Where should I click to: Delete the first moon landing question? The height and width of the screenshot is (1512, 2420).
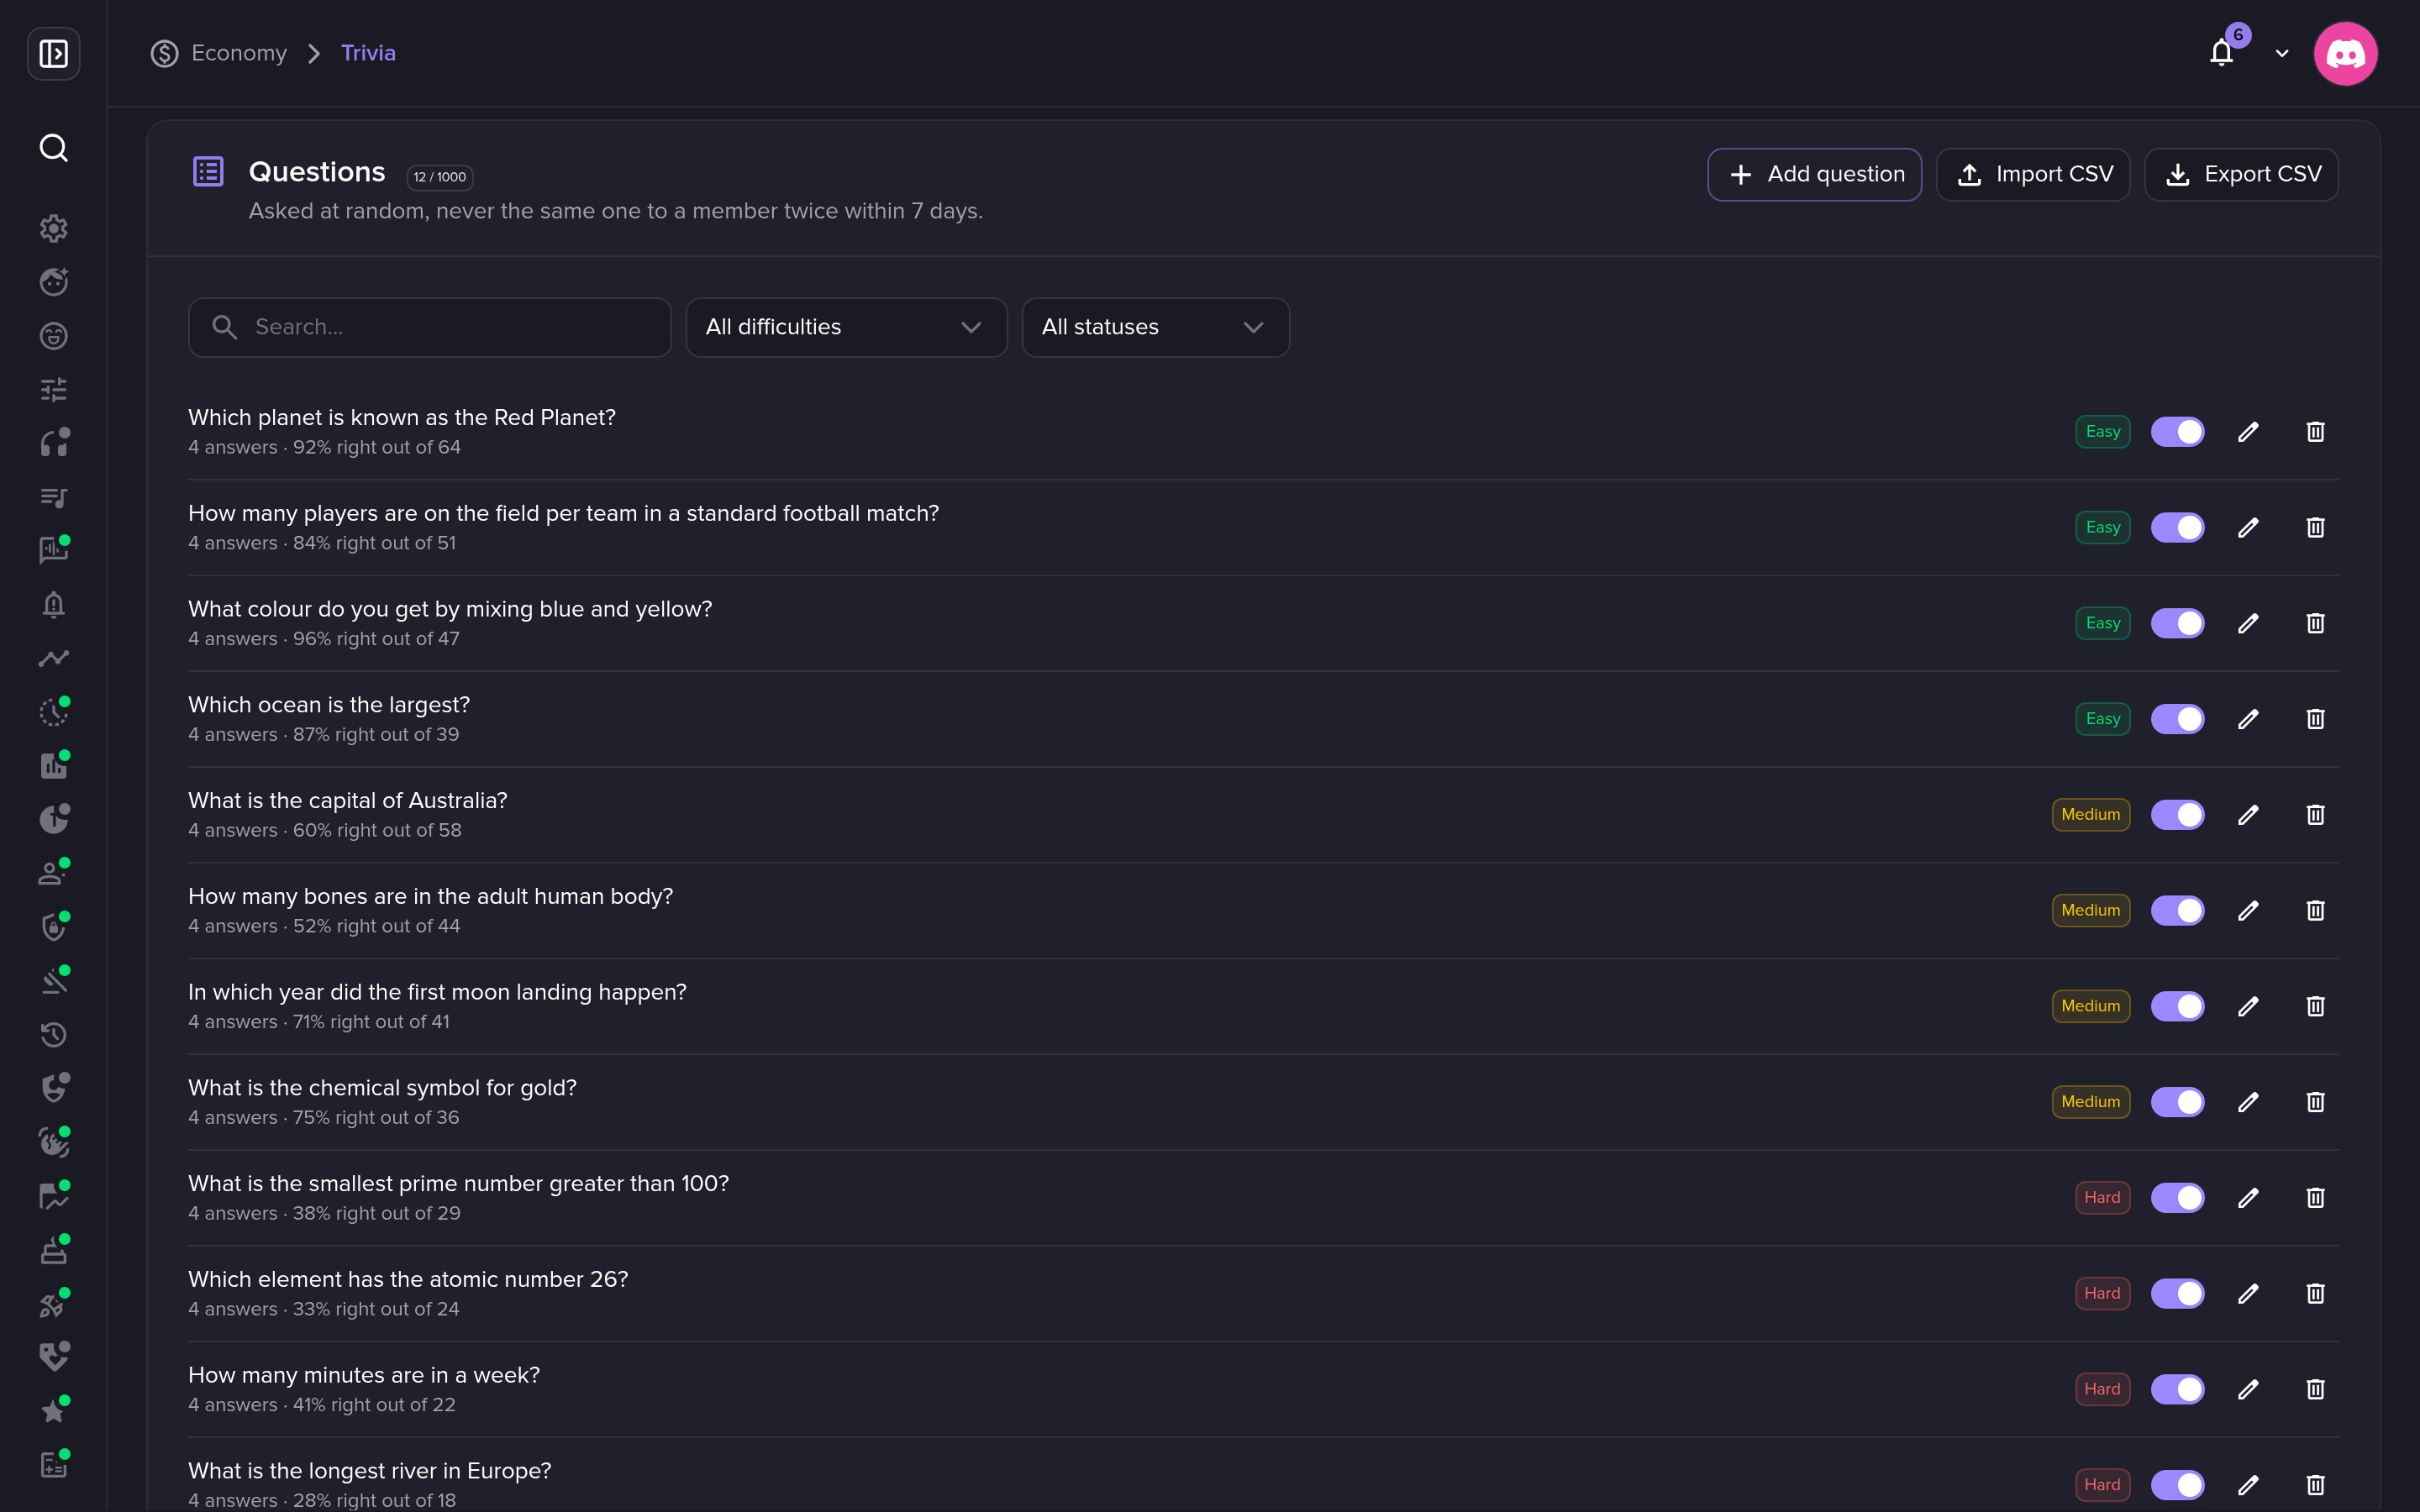pyautogui.click(x=2315, y=1007)
